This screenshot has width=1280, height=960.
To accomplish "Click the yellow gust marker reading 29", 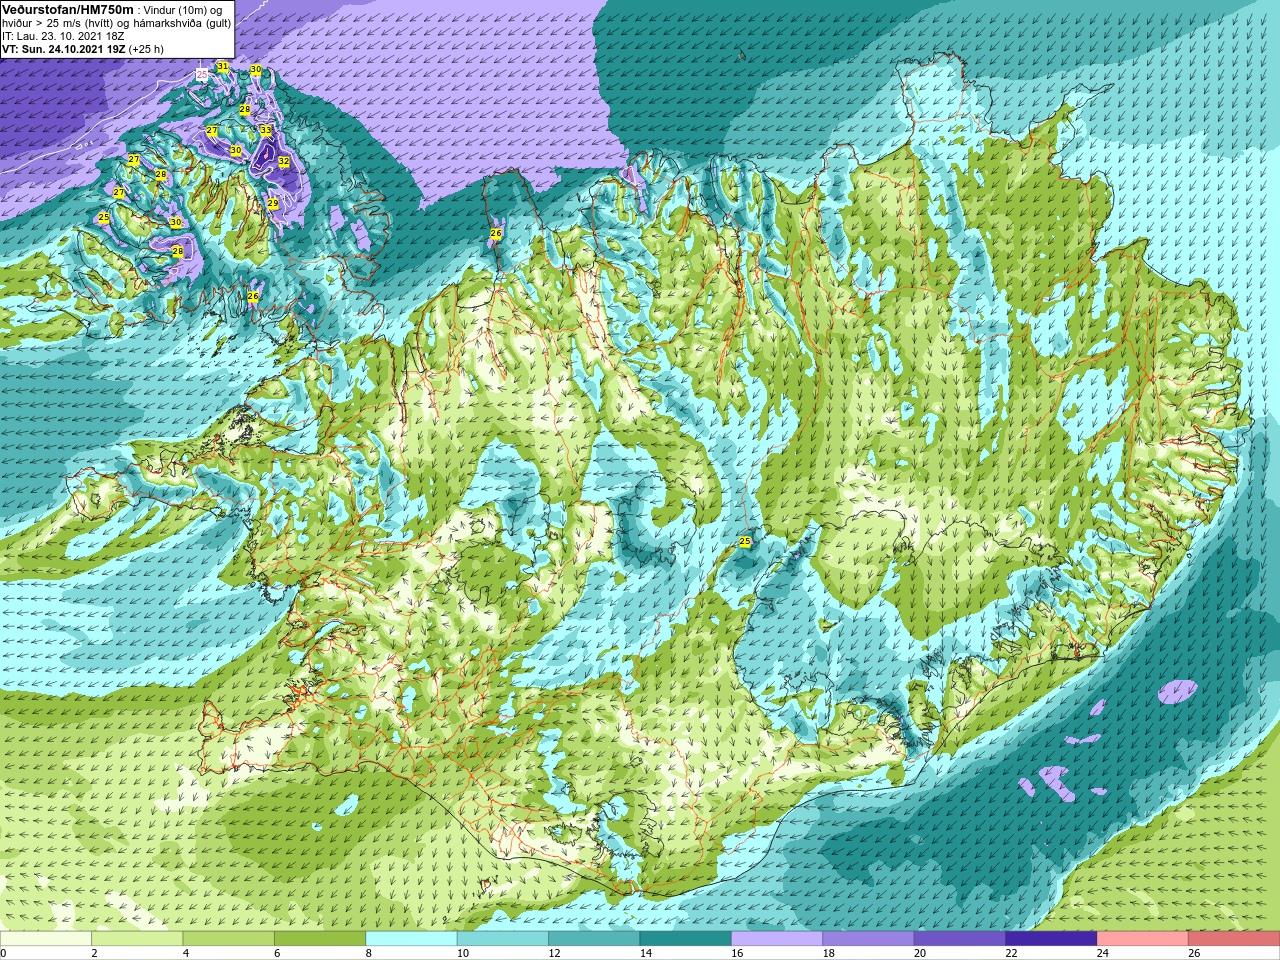I will click(272, 203).
